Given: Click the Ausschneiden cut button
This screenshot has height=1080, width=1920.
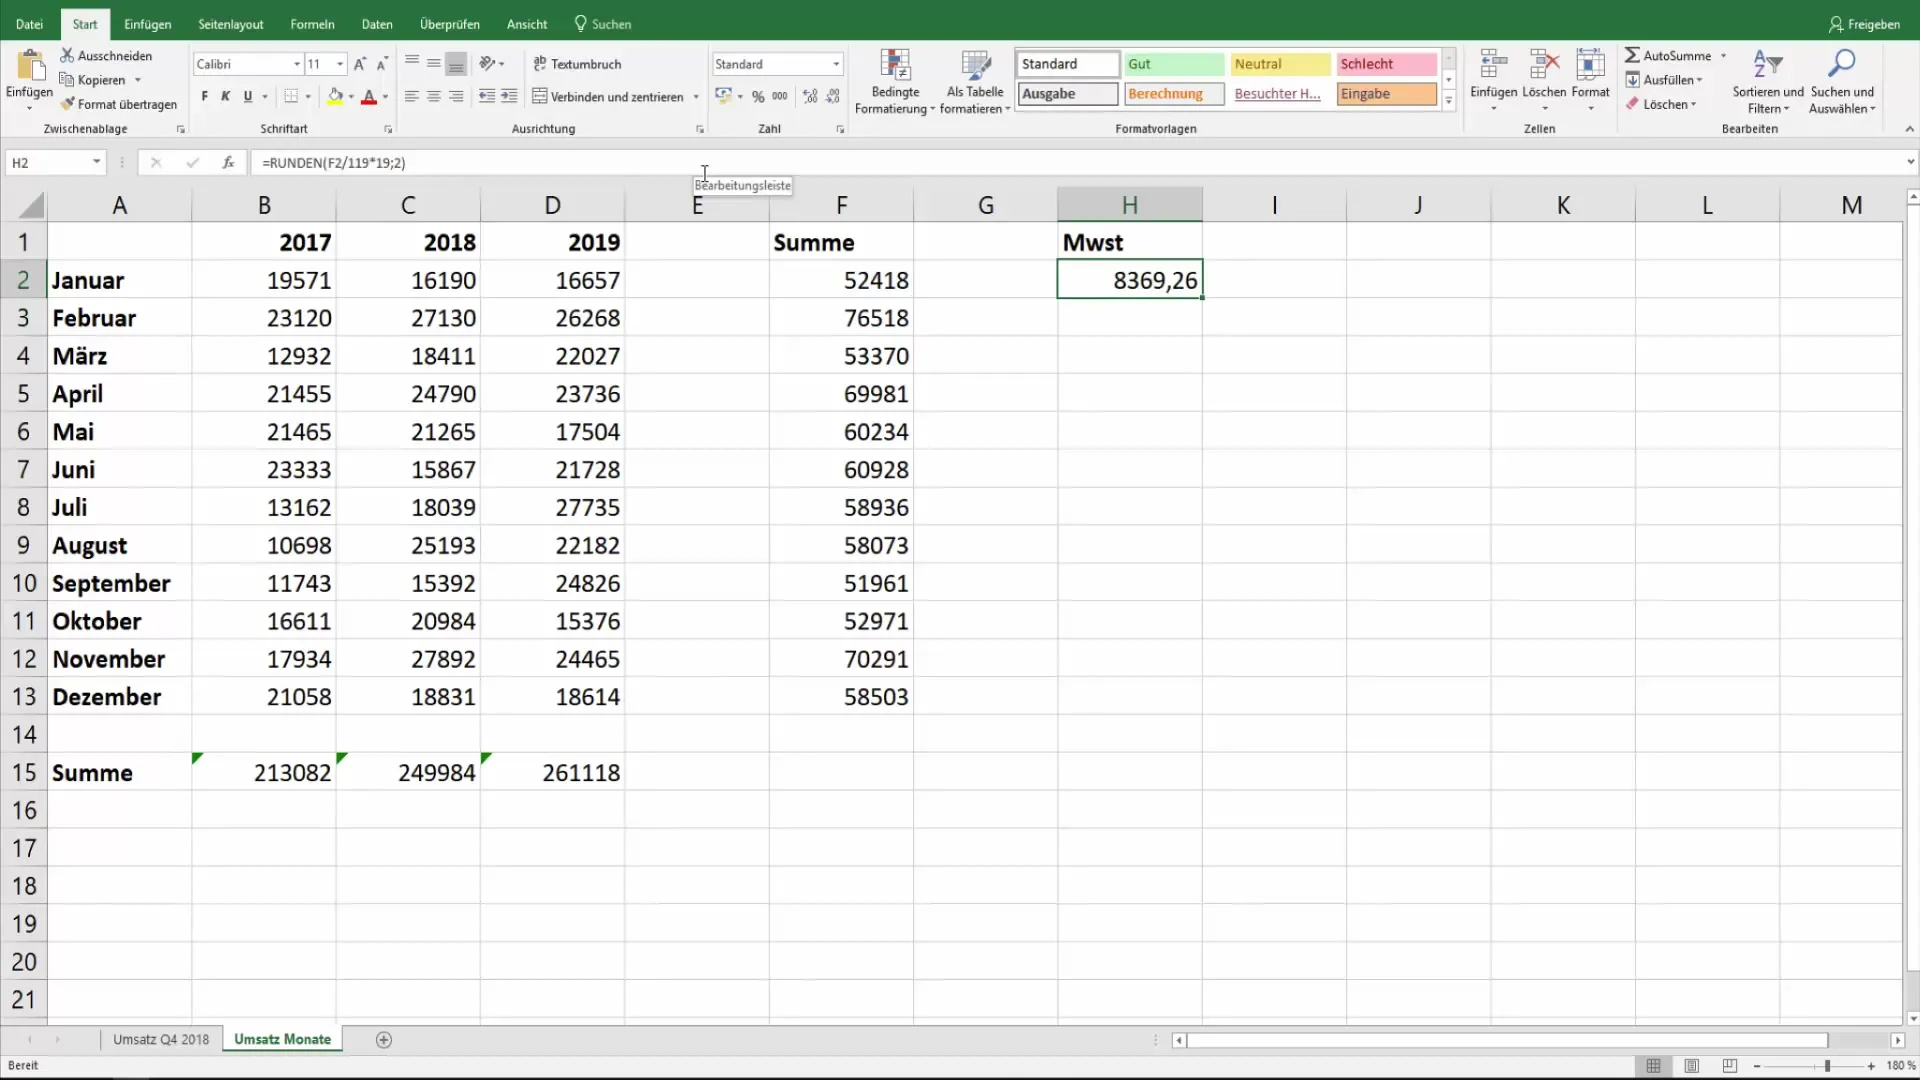Looking at the screenshot, I should click(105, 55).
